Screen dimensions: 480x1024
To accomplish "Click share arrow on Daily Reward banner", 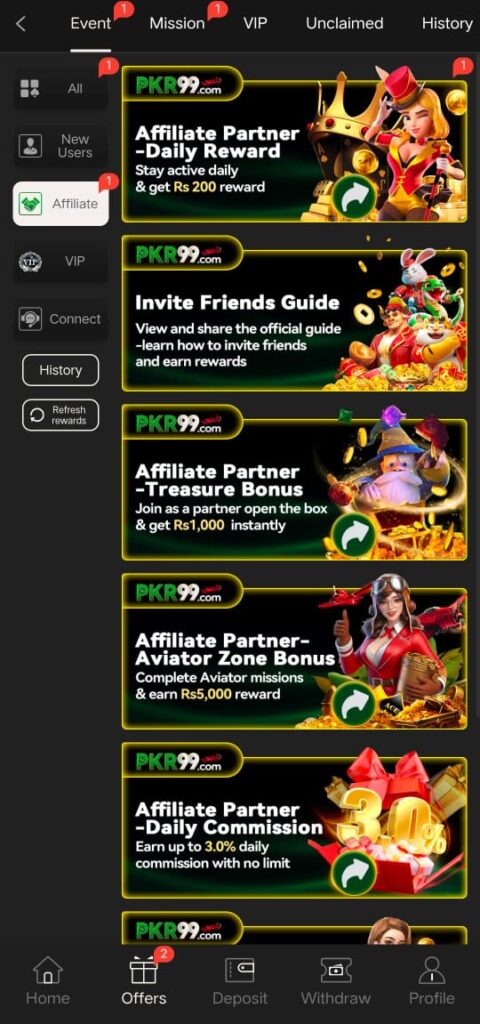I will pos(353,198).
